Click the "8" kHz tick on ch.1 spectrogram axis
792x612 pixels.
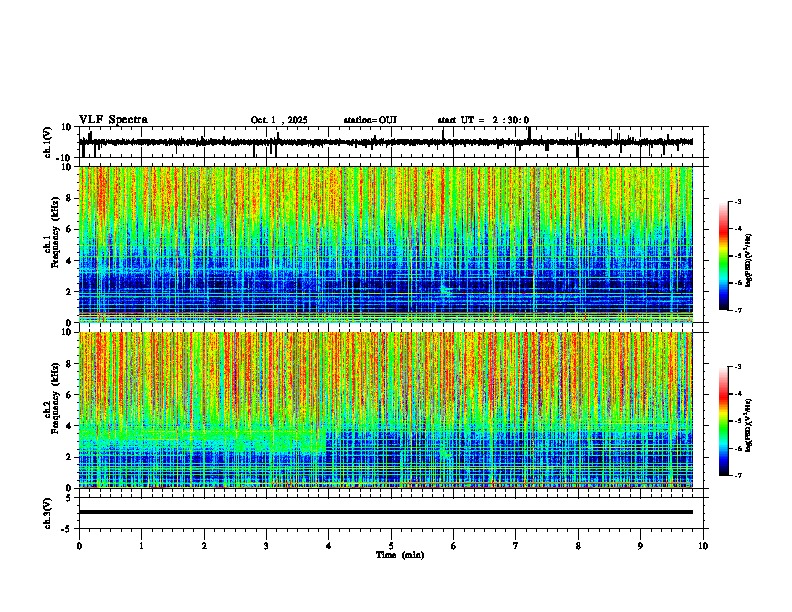point(70,198)
